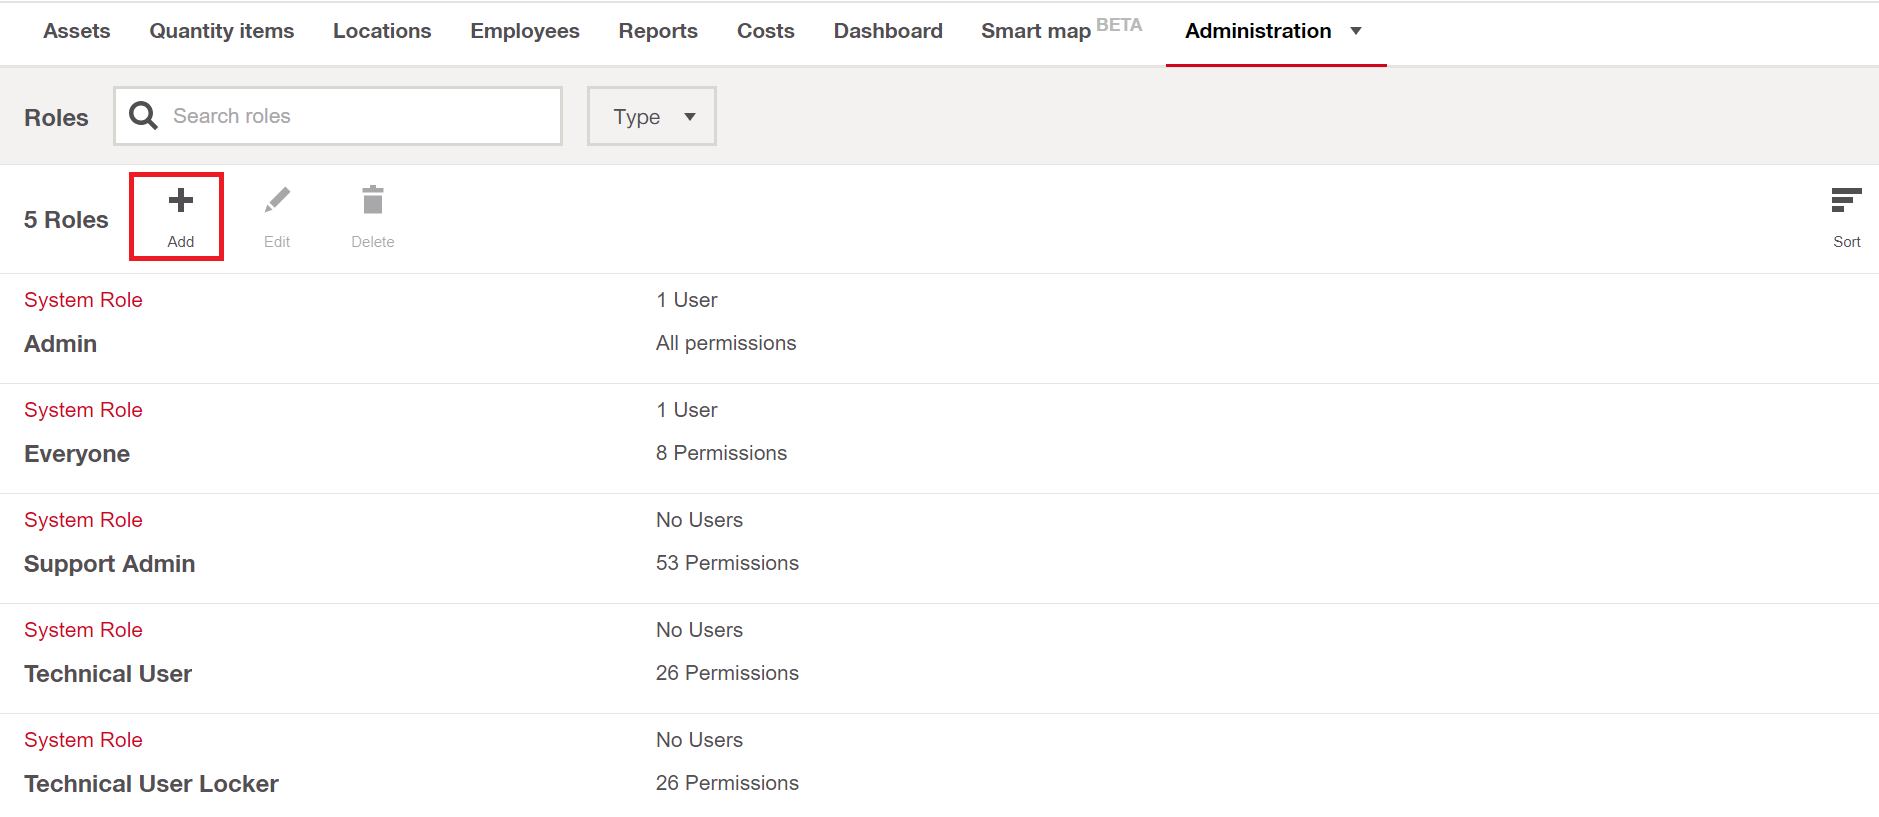
Task: Navigate to the Reports tab
Action: click(x=658, y=31)
